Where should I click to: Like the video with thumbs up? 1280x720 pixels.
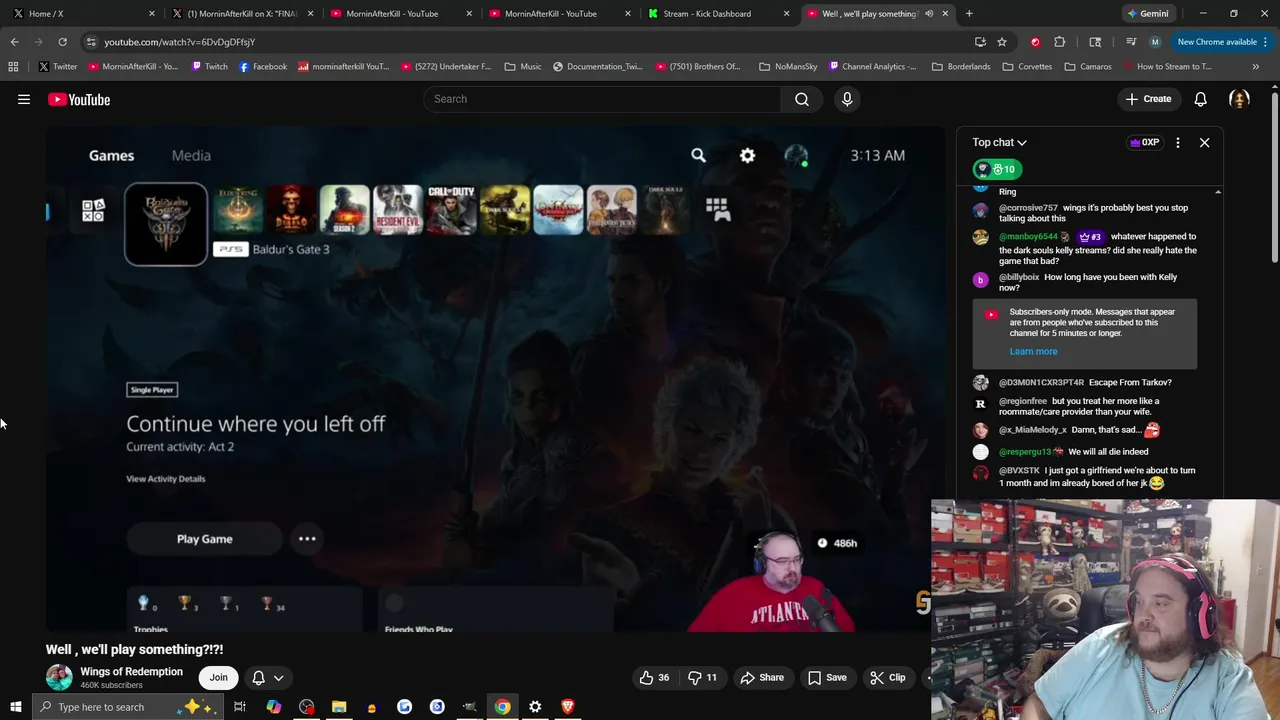click(x=654, y=677)
